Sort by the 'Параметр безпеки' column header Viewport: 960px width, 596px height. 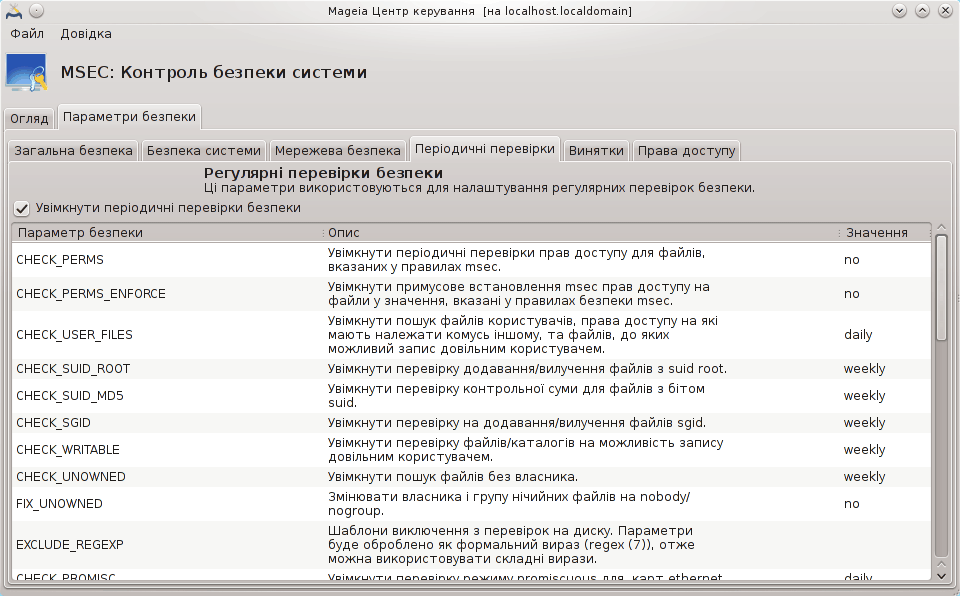167,233
